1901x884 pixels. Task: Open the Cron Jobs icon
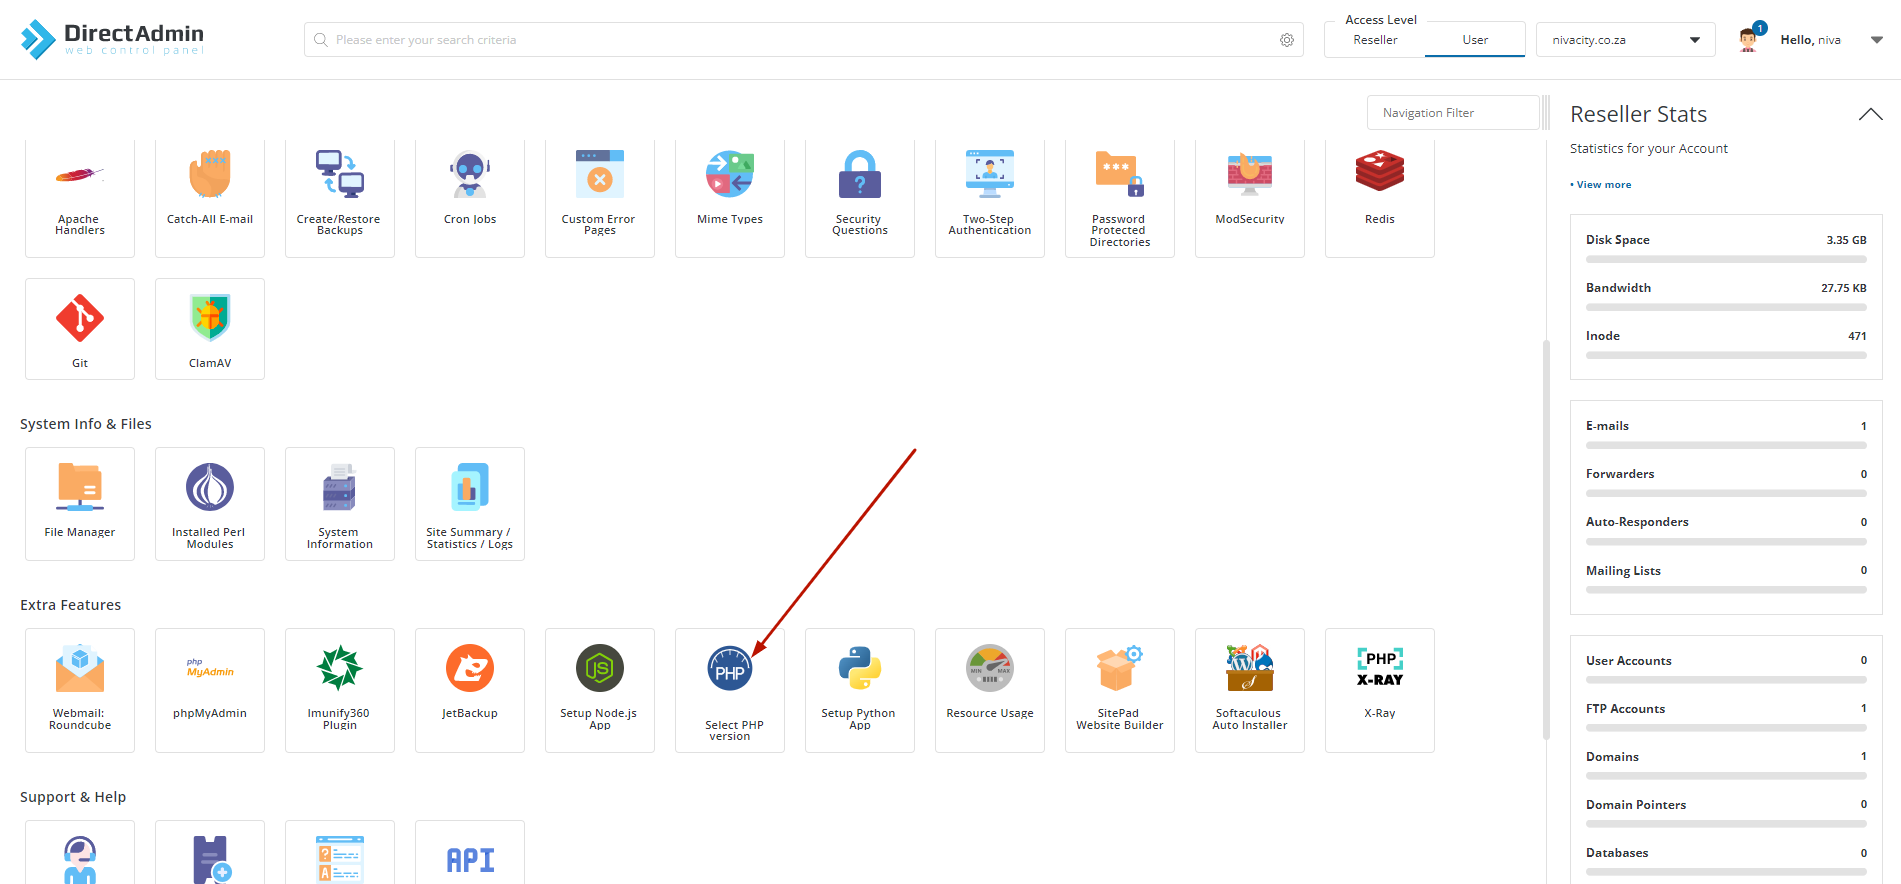(x=470, y=196)
